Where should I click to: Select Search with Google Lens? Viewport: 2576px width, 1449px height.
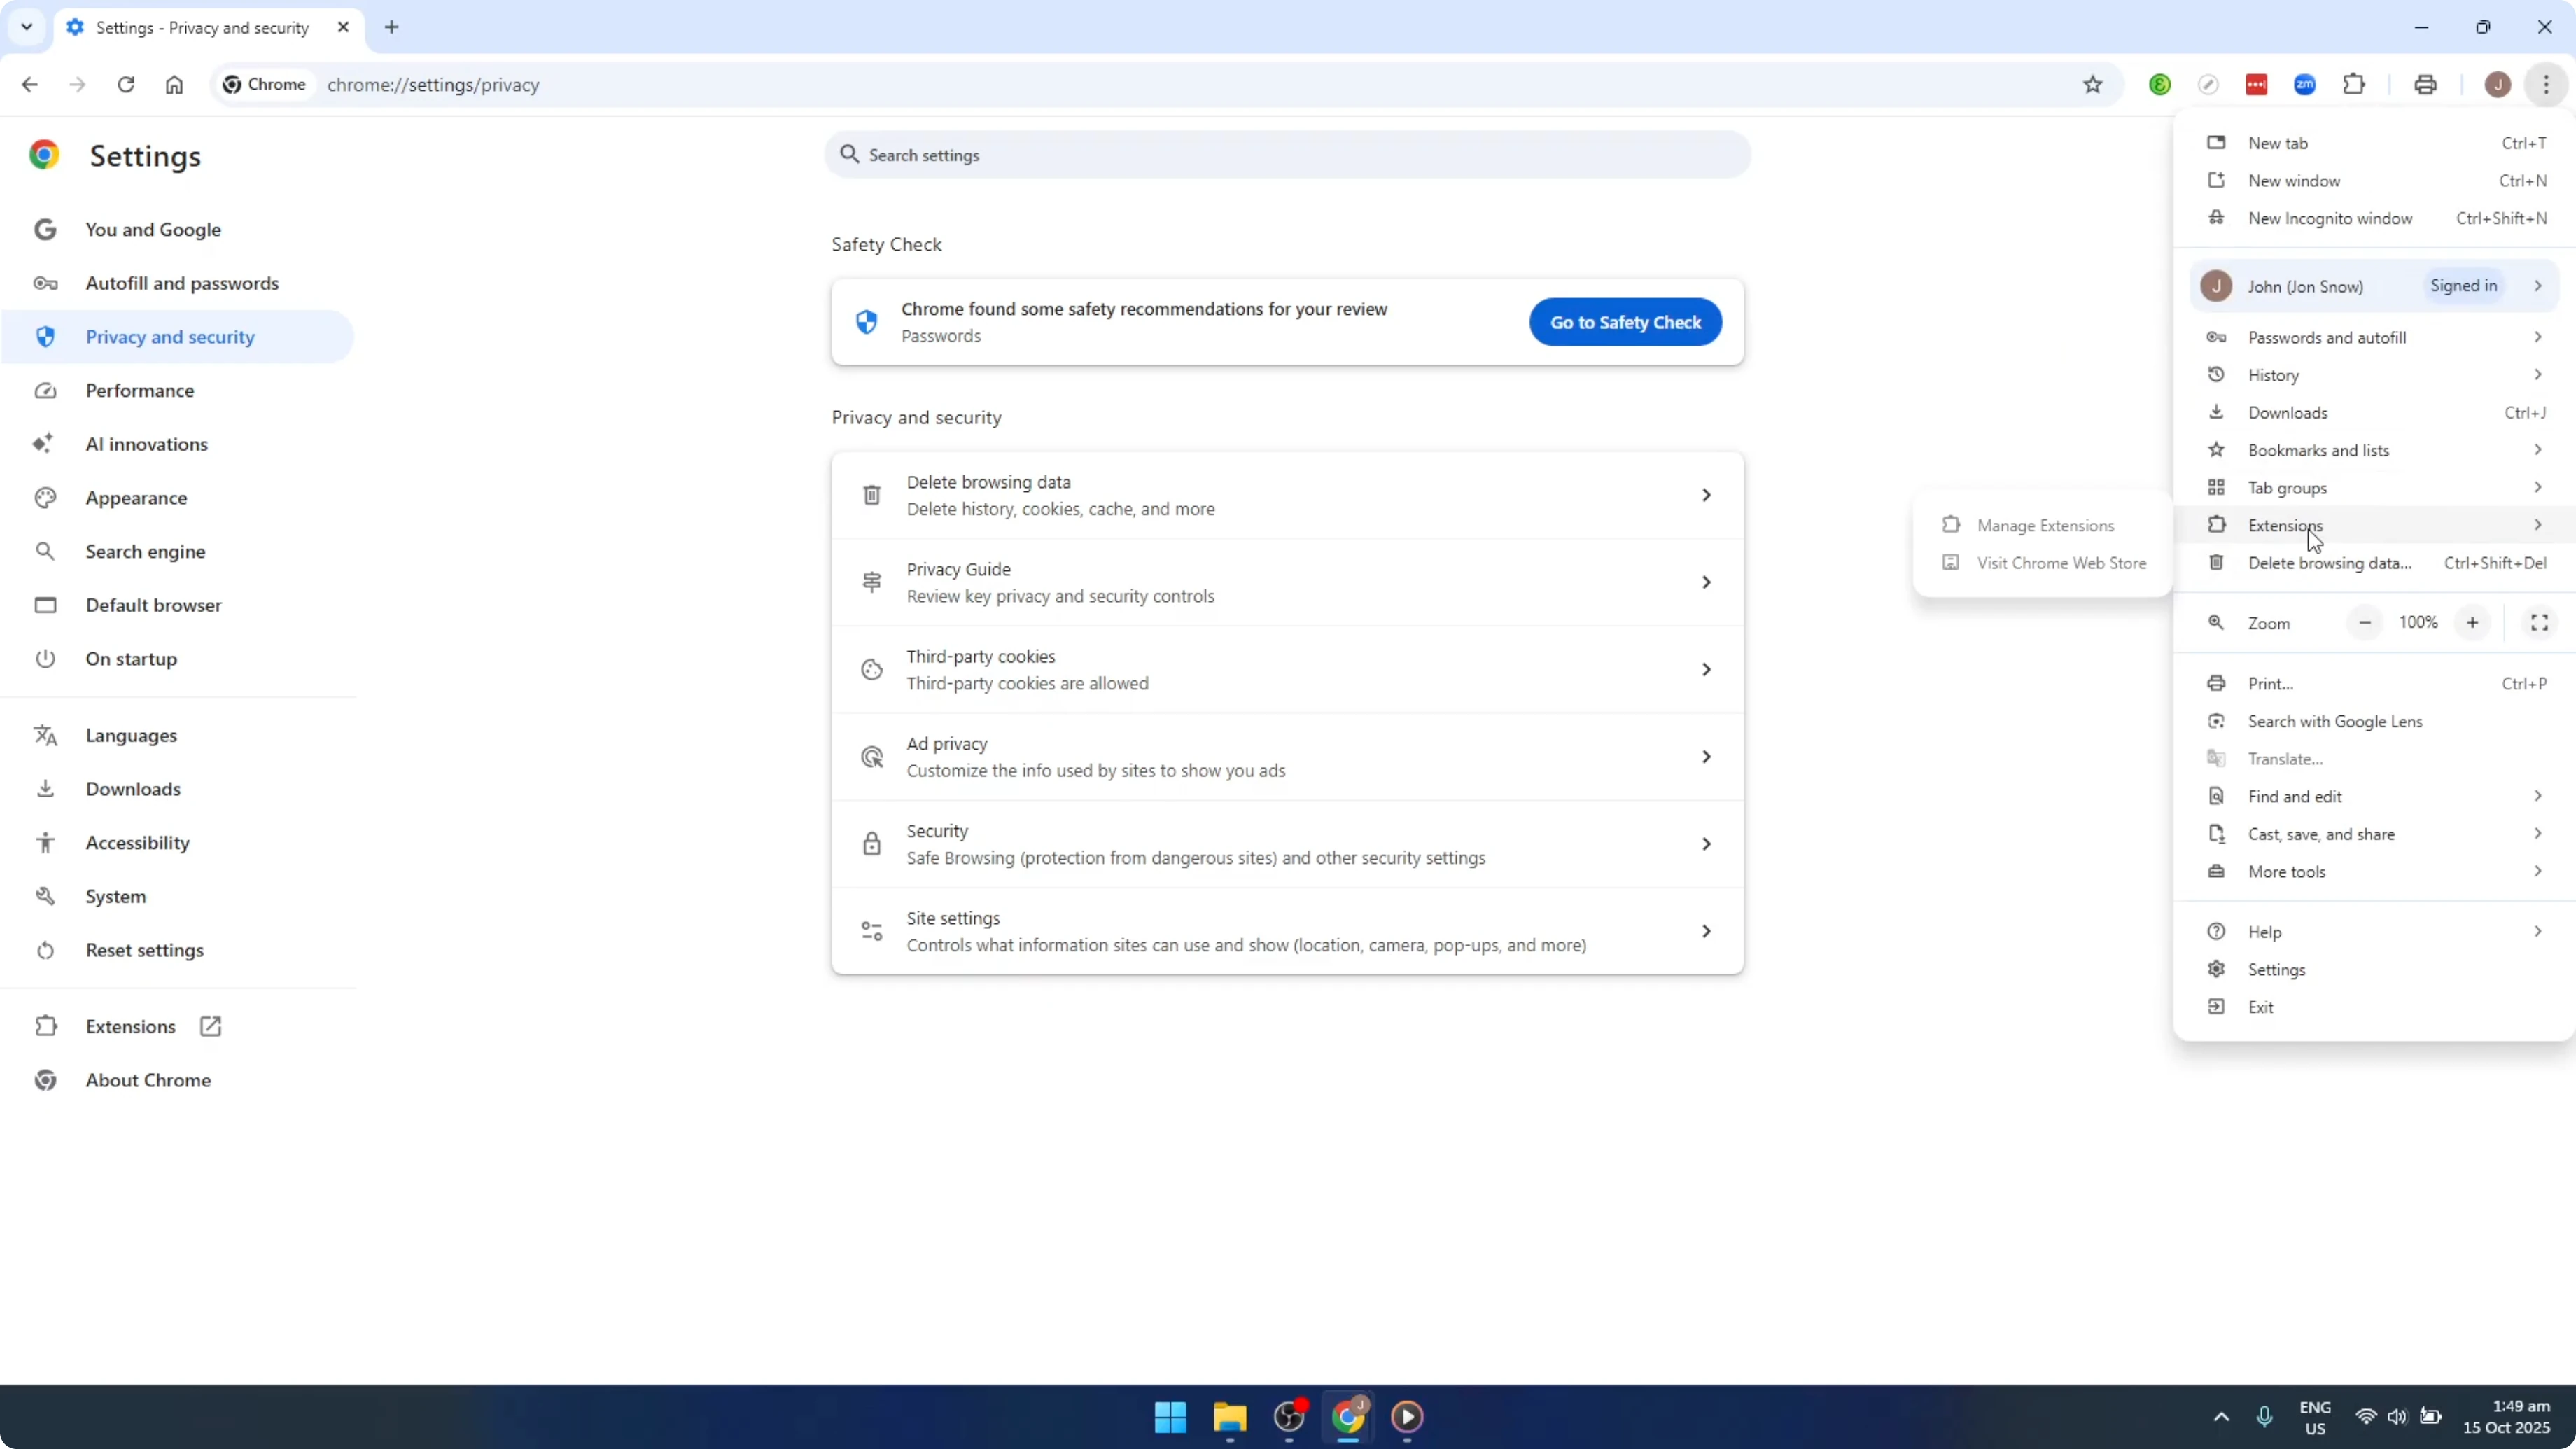(x=2375, y=722)
